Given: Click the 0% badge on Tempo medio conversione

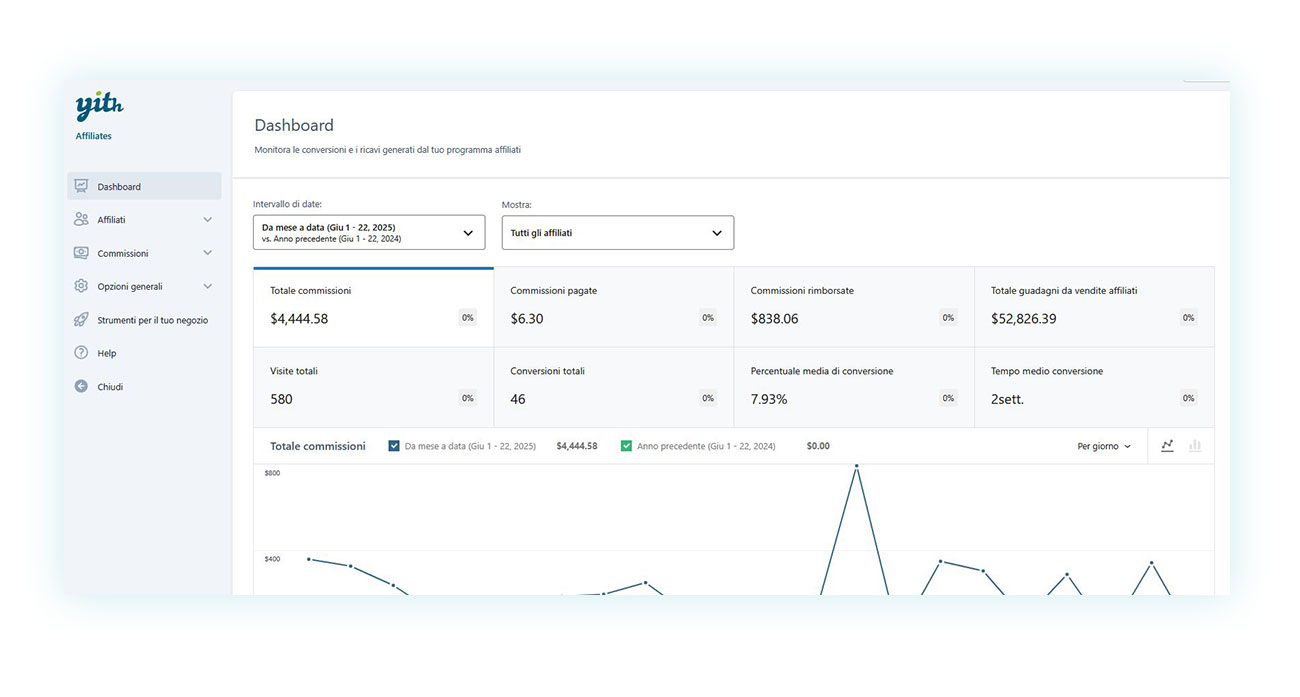Looking at the screenshot, I should click(x=1188, y=398).
